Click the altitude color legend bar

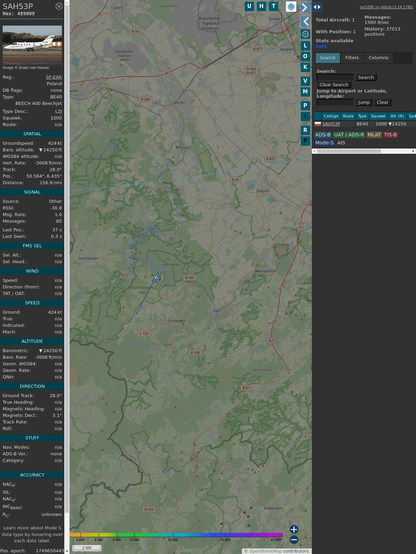click(176, 535)
